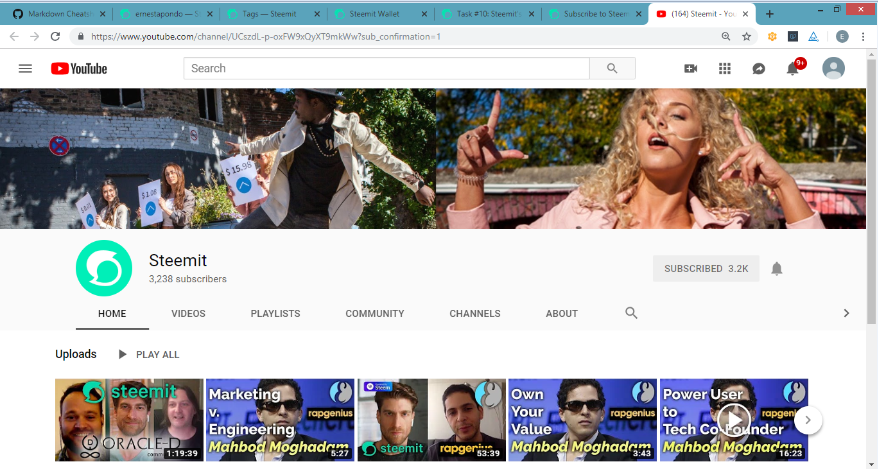
Task: Open the YouTube apps grid icon
Action: click(725, 68)
